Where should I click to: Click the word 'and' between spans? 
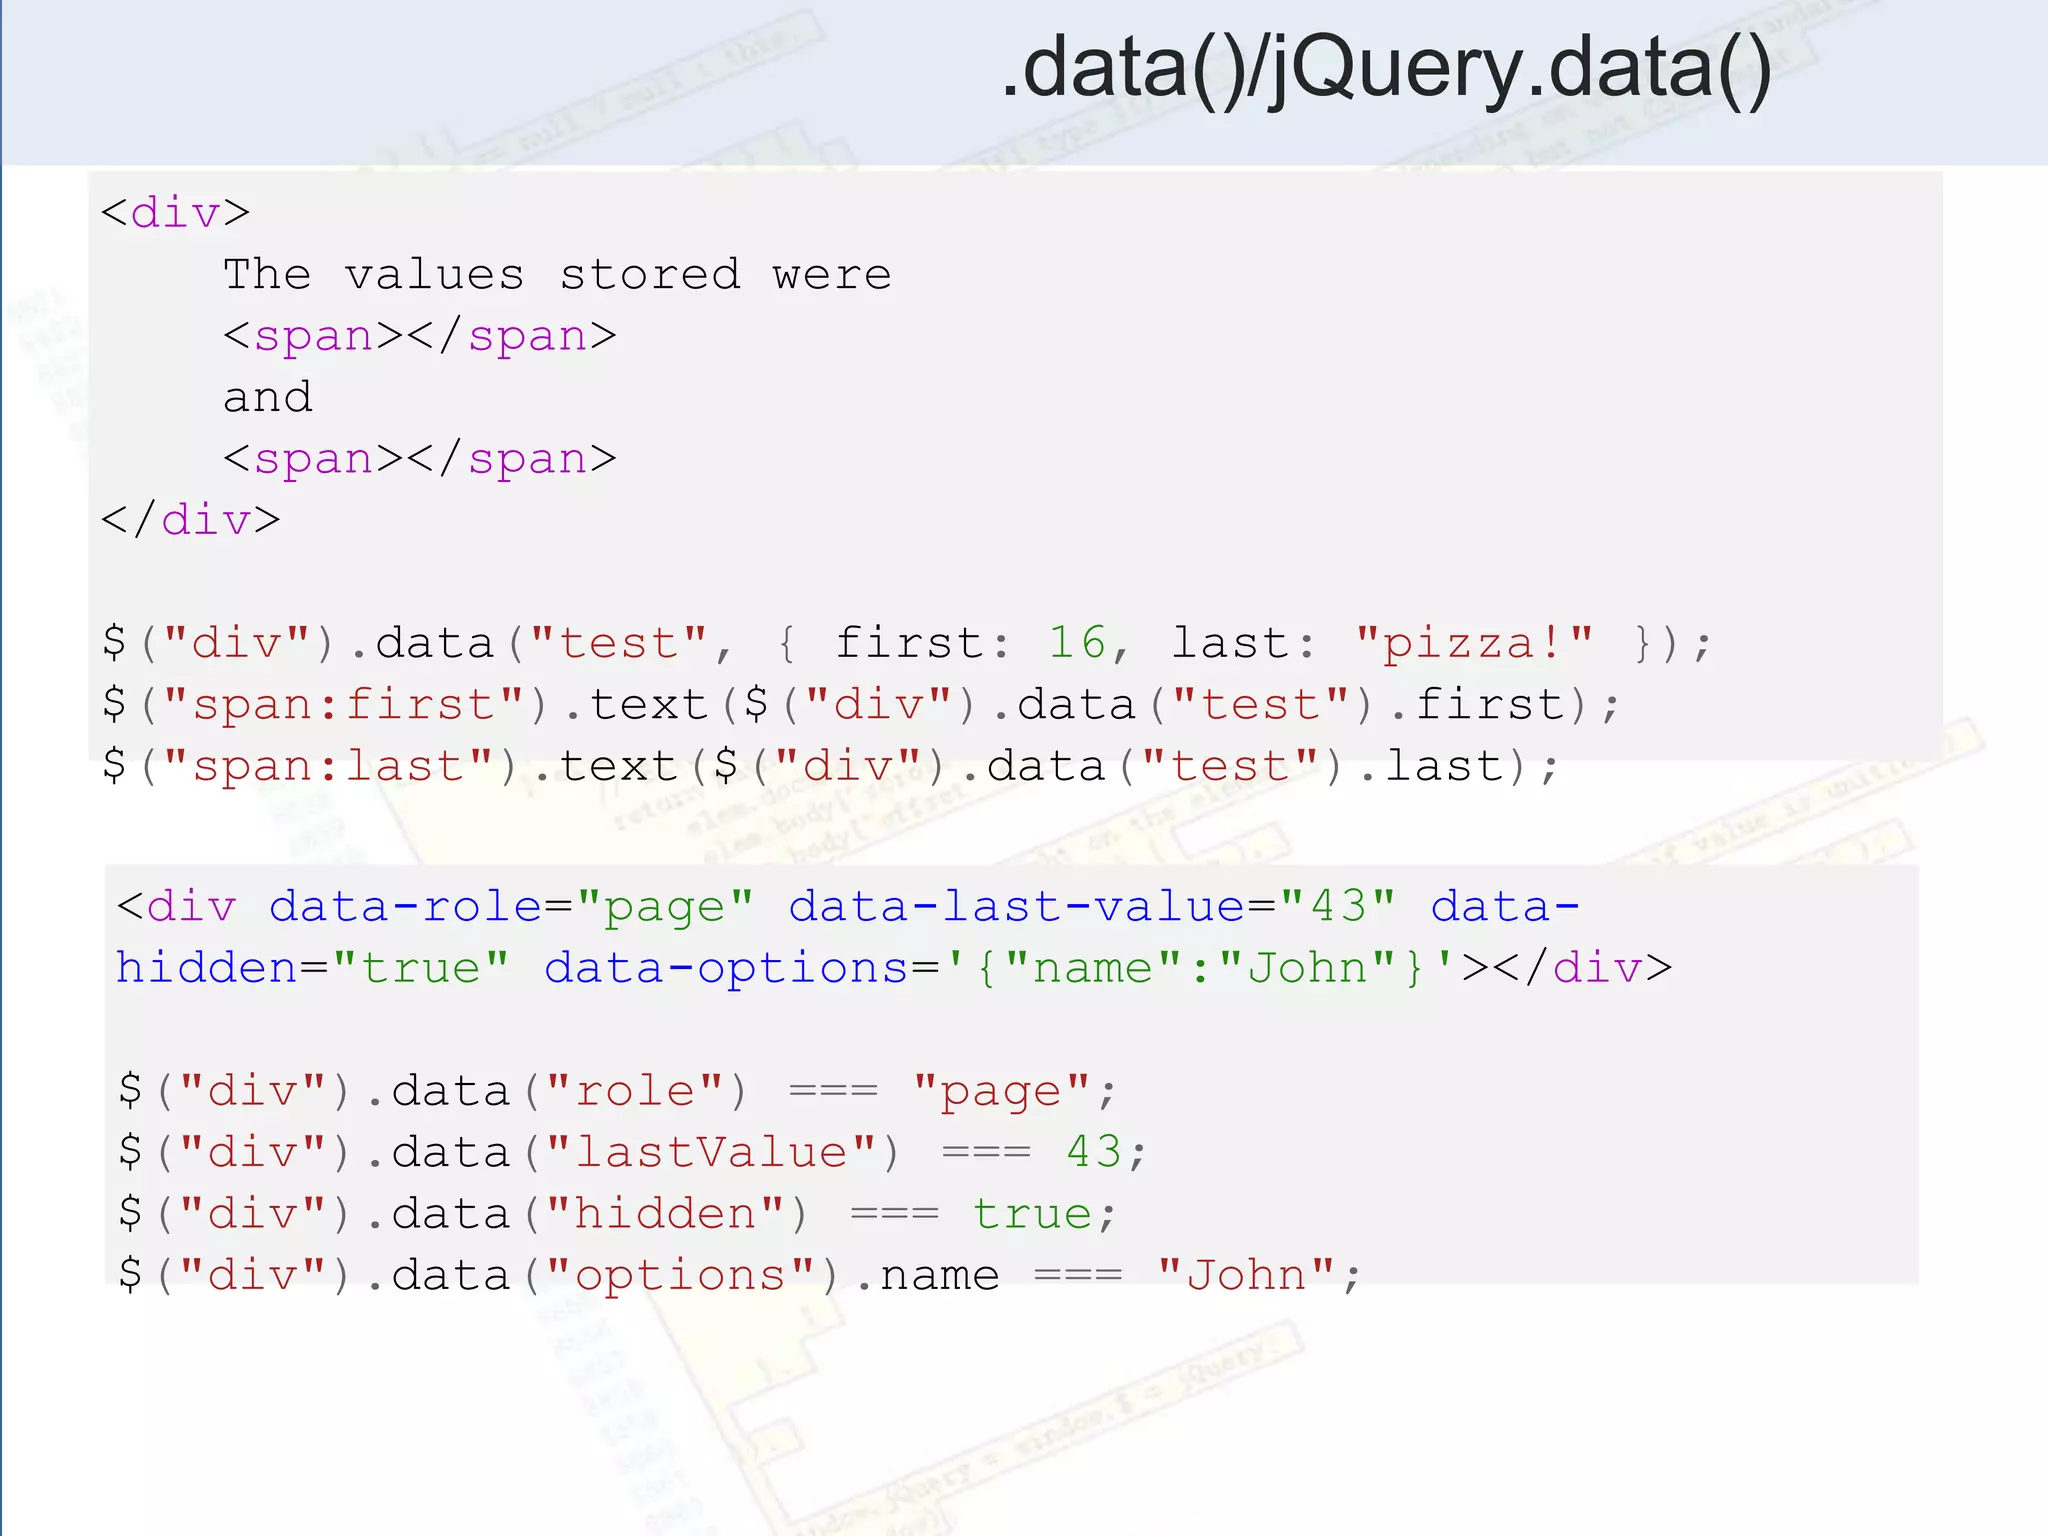[268, 397]
